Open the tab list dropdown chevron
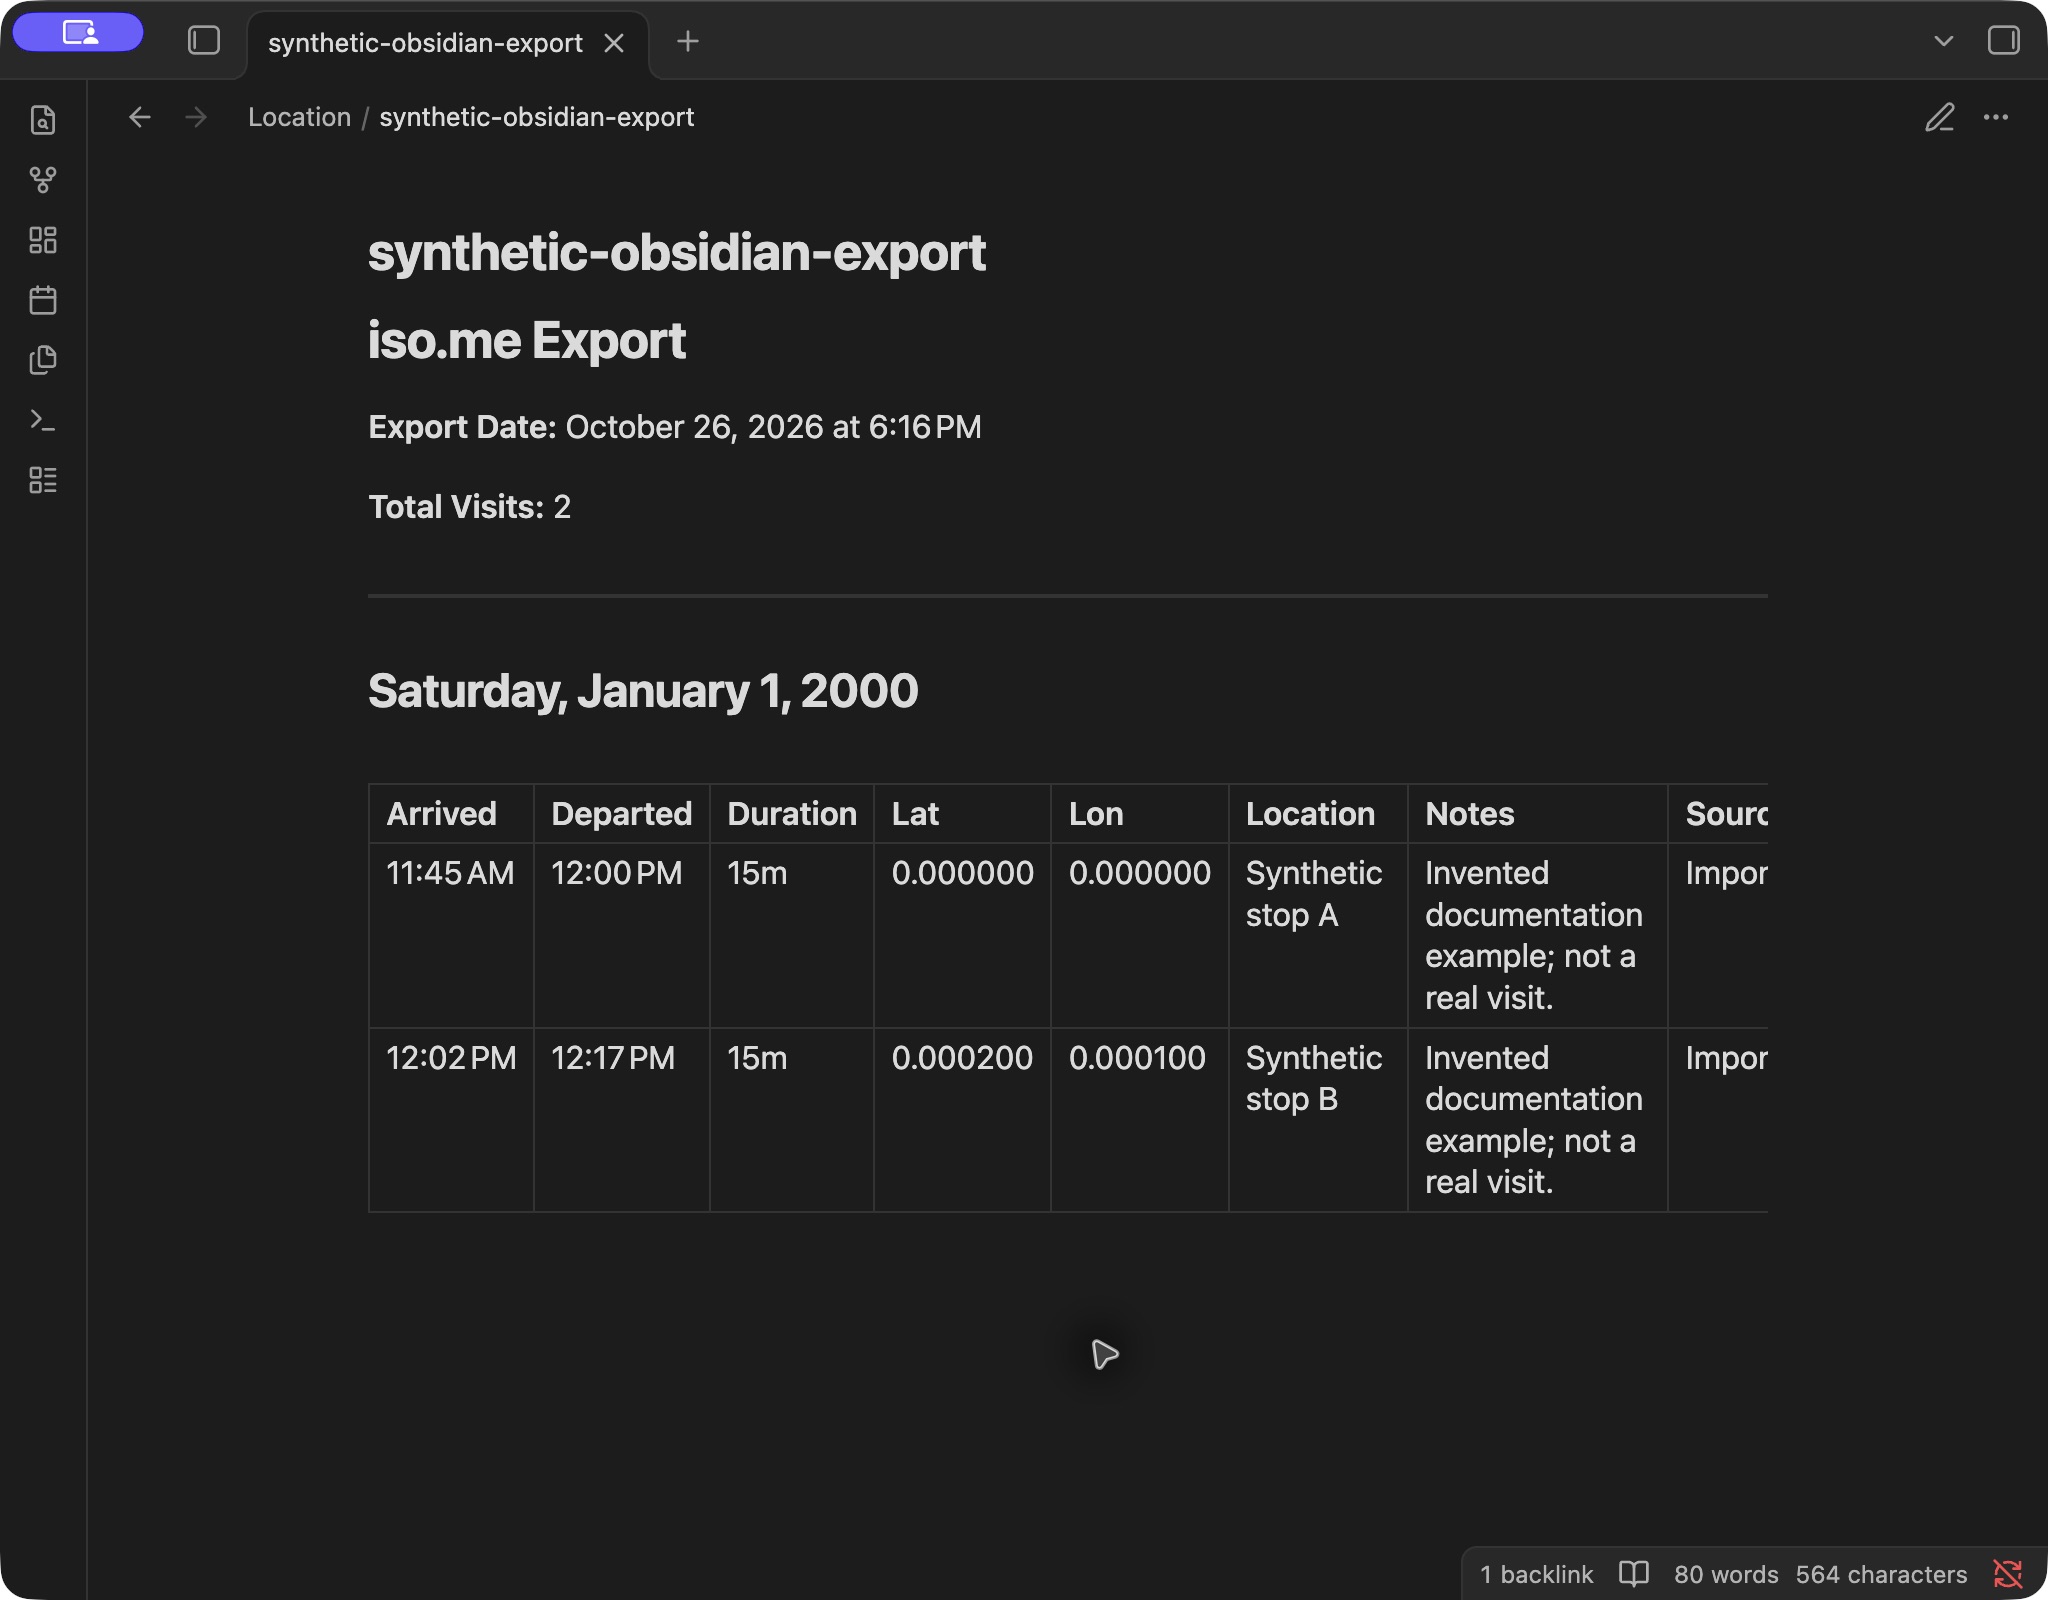Viewport: 2048px width, 1600px height. [1943, 41]
